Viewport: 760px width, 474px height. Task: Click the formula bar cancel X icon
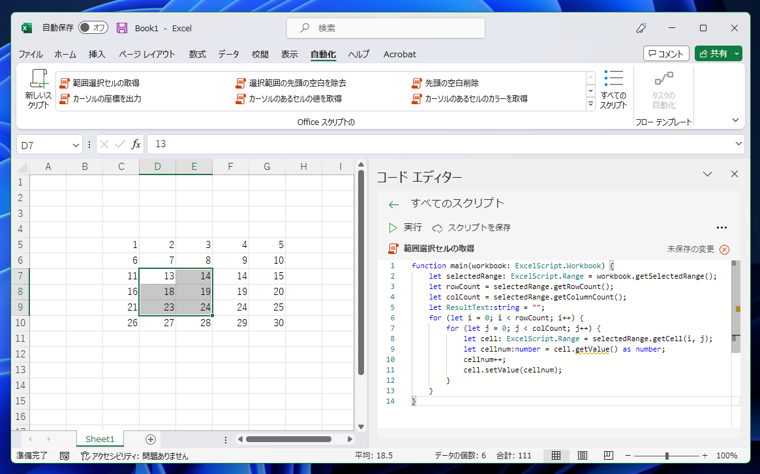tap(104, 144)
